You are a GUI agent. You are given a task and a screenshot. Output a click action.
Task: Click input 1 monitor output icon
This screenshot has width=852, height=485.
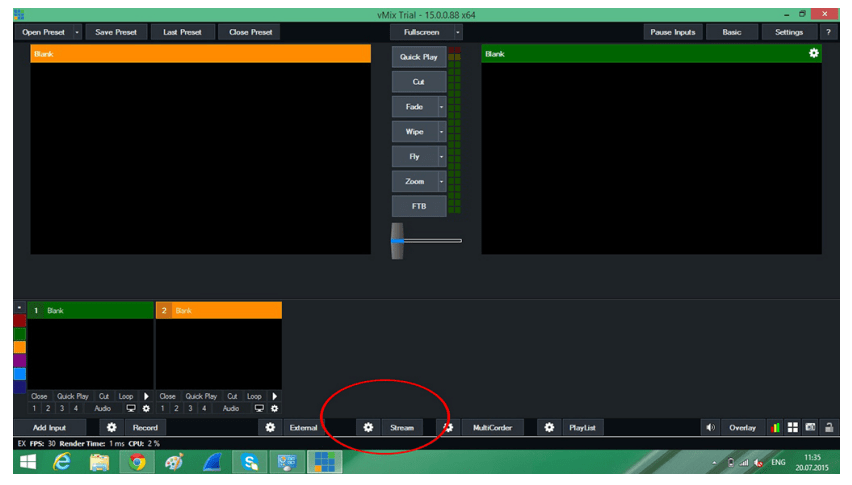[x=131, y=408]
